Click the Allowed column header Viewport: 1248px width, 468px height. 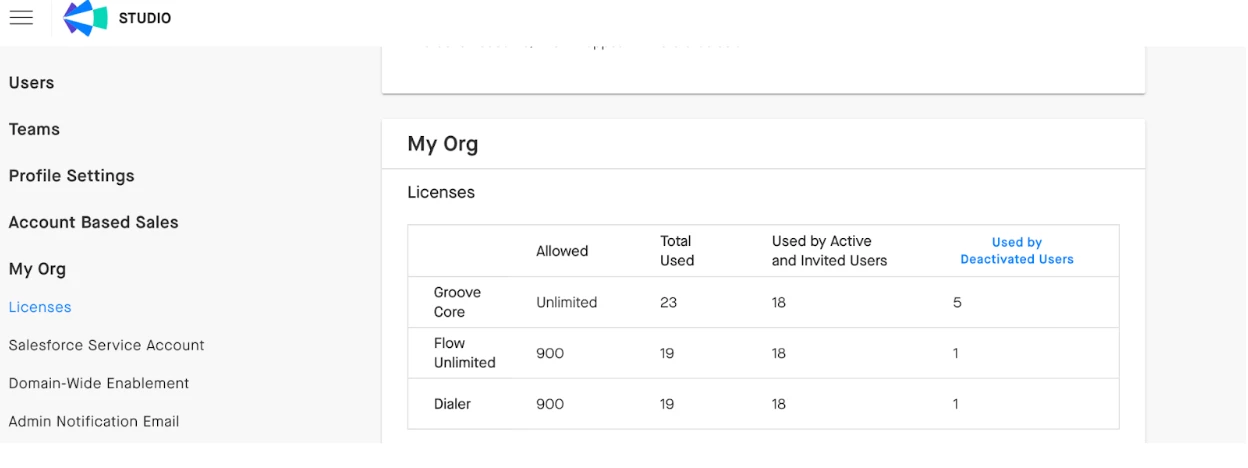[x=562, y=251]
